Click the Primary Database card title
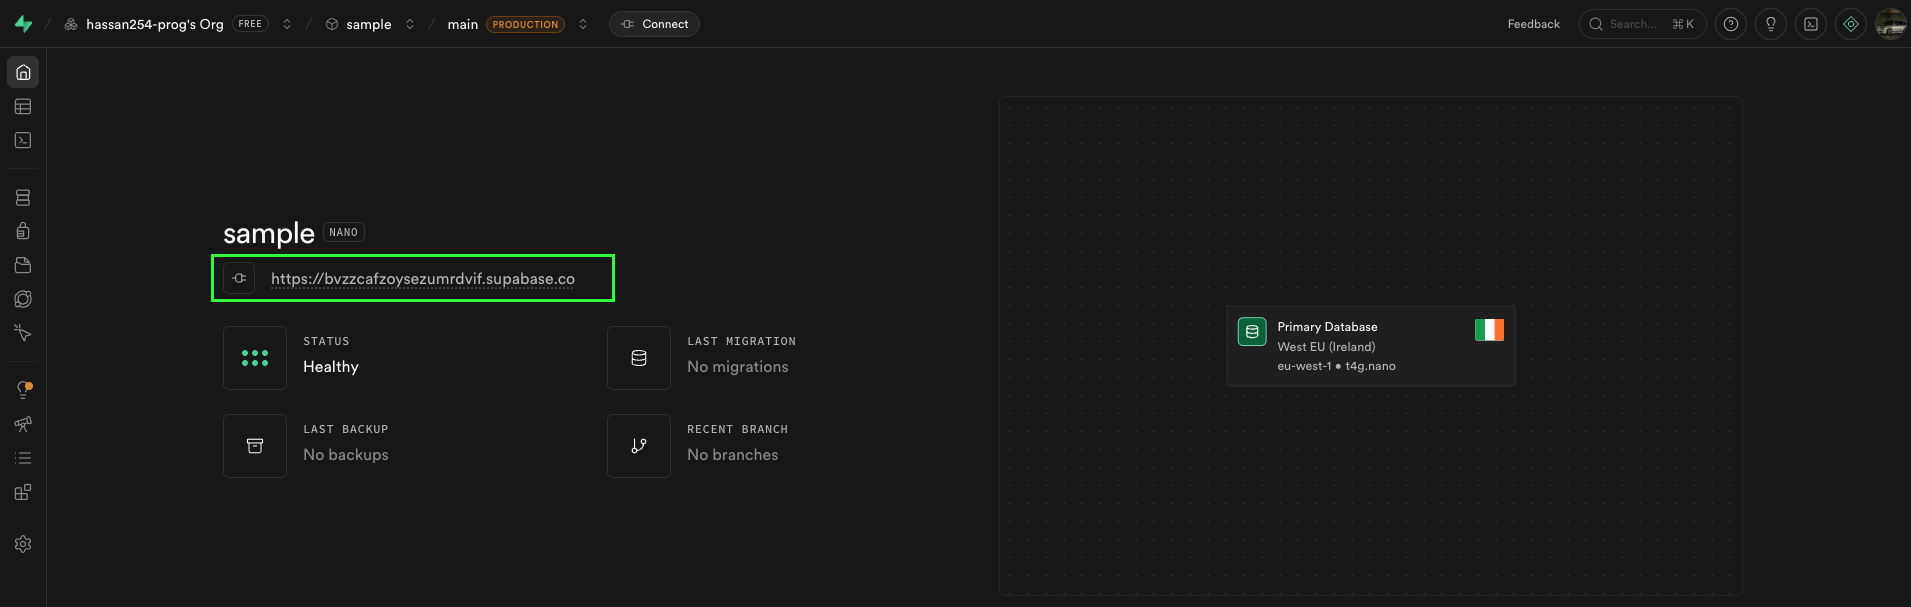 pos(1327,327)
